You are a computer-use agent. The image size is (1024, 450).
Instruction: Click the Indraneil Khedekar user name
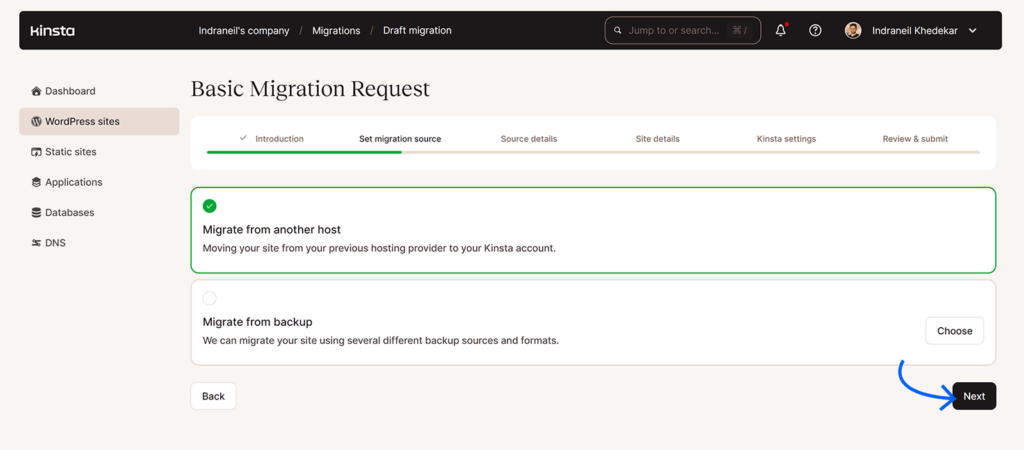pyautogui.click(x=915, y=31)
